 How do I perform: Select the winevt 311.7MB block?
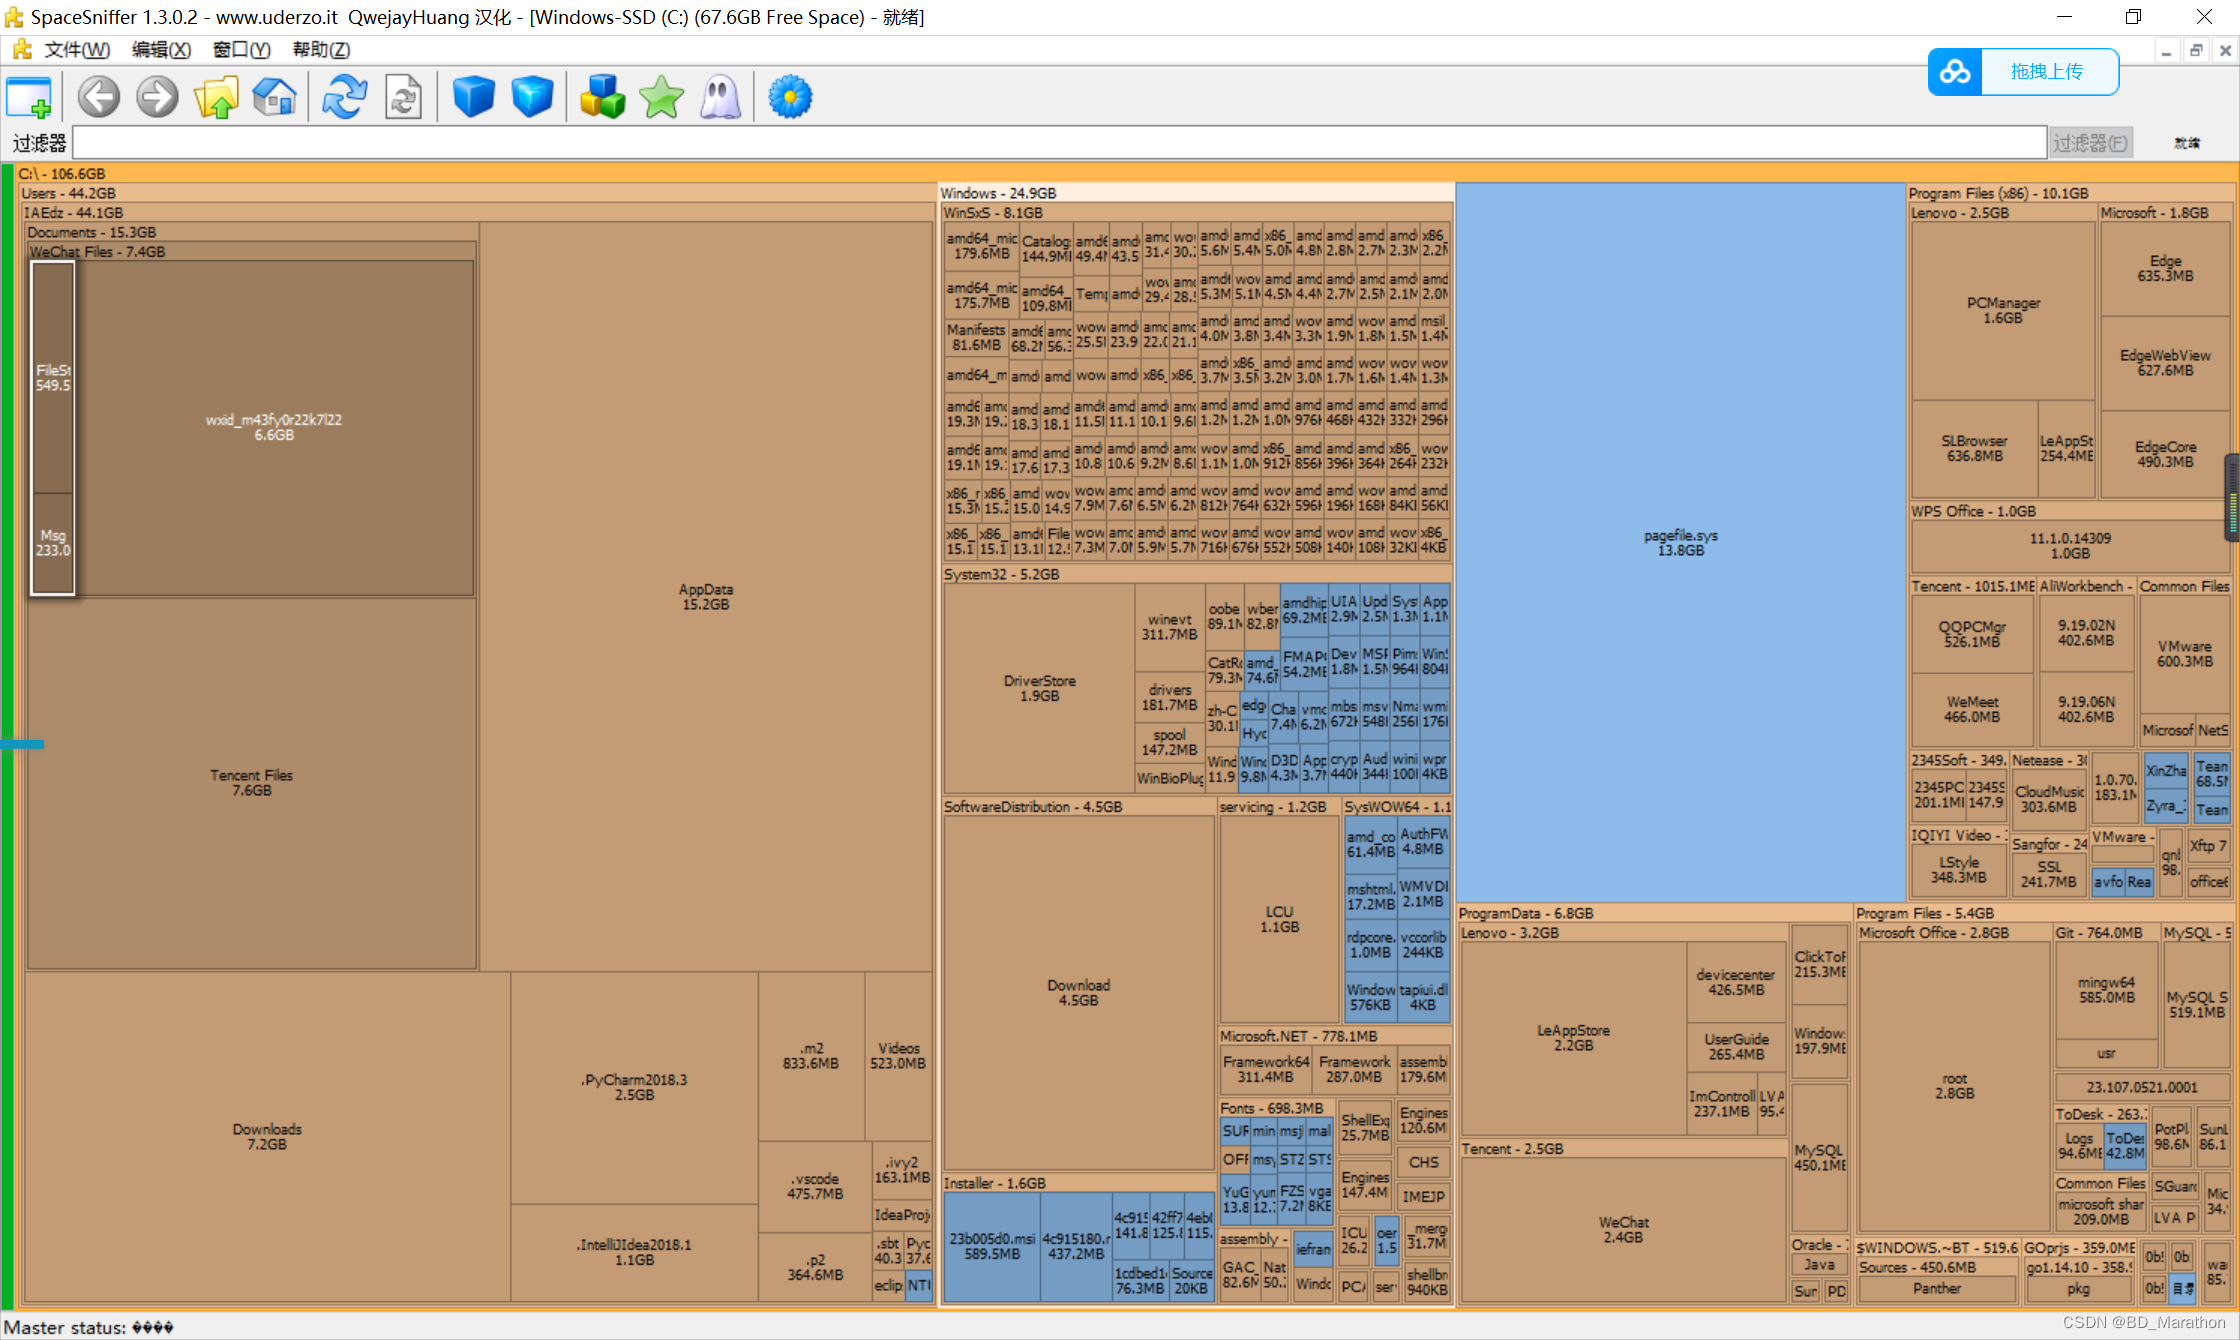[x=1169, y=627]
